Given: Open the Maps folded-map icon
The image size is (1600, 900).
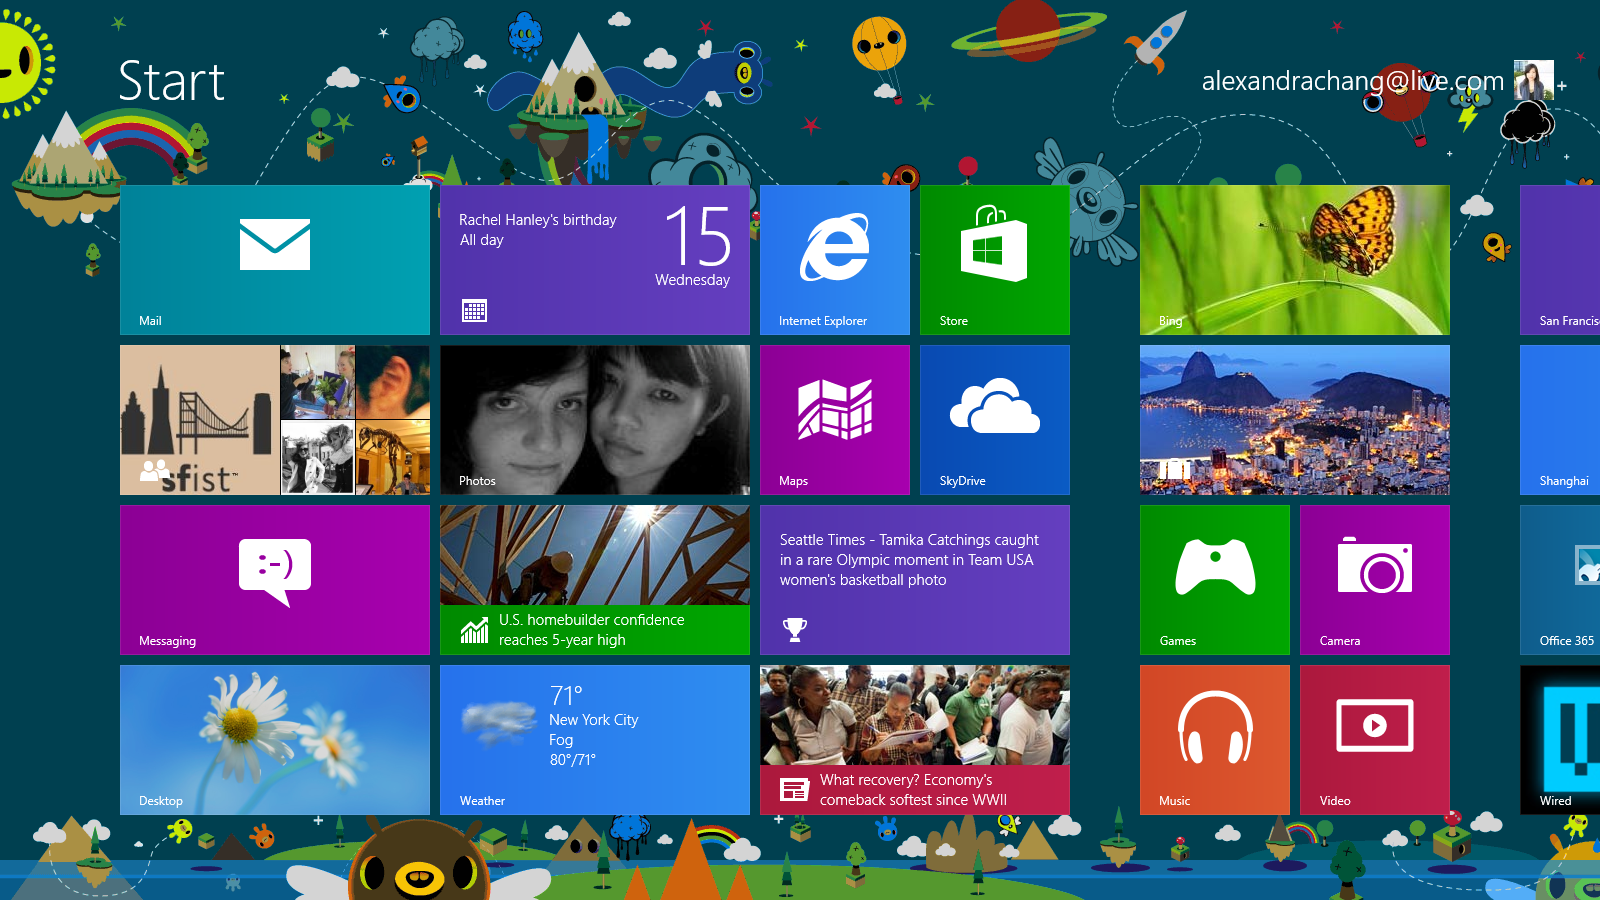Looking at the screenshot, I should click(835, 409).
